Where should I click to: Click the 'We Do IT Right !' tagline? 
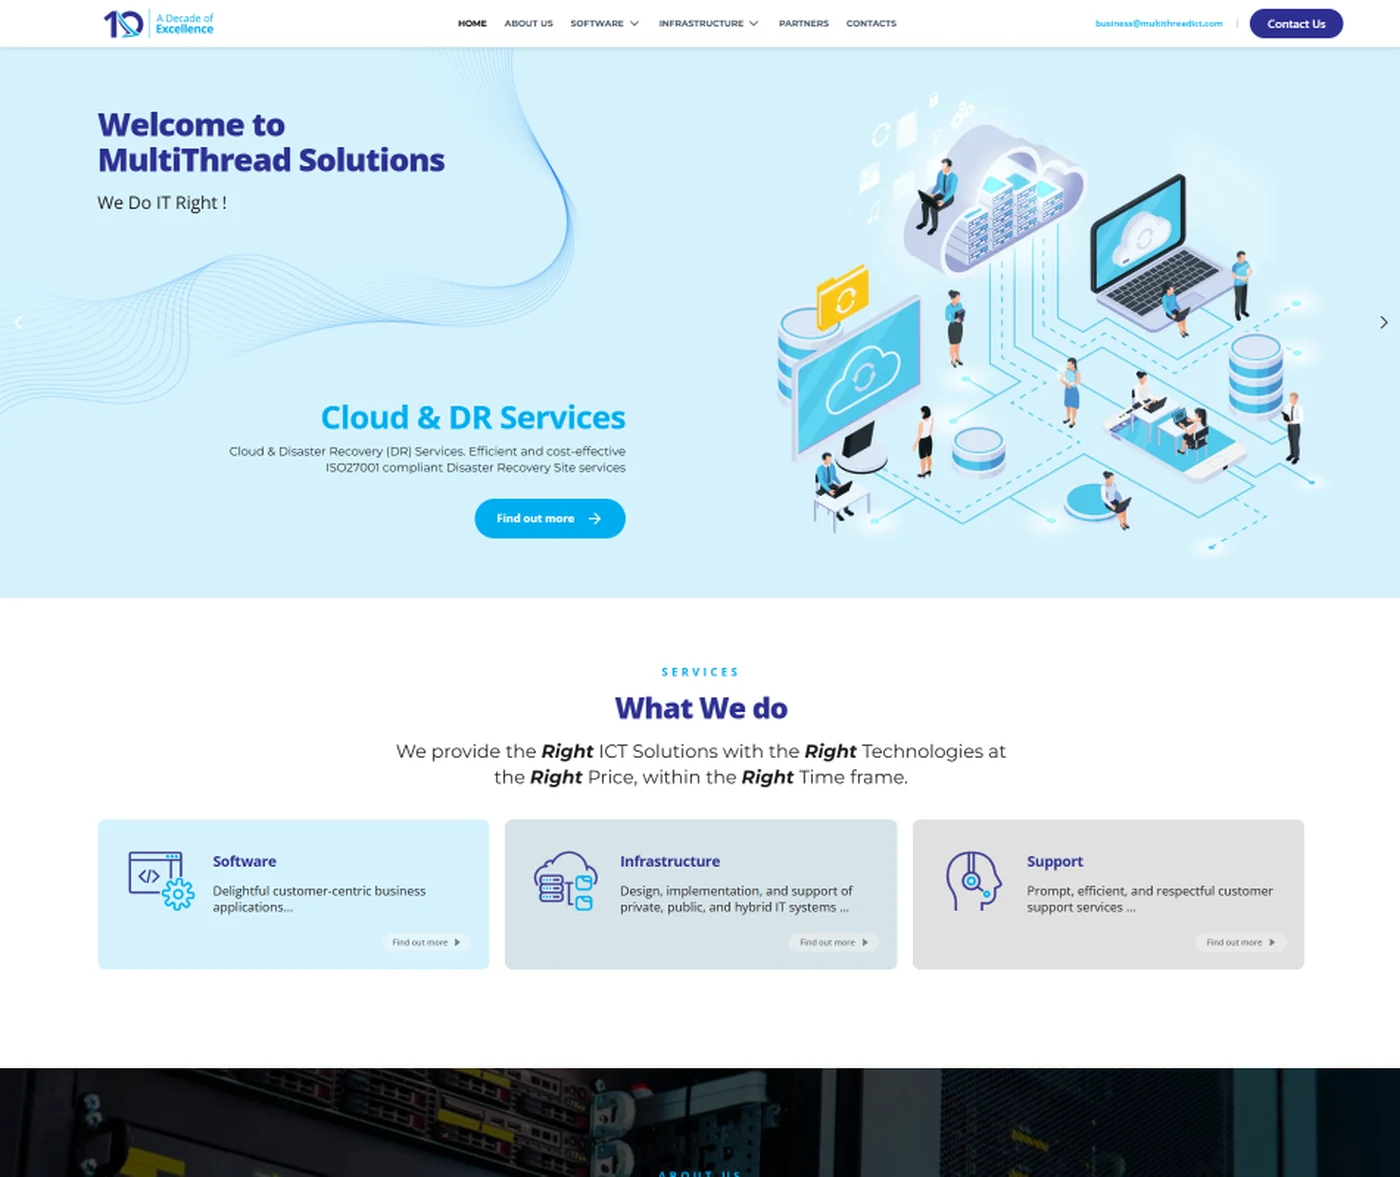(x=162, y=202)
